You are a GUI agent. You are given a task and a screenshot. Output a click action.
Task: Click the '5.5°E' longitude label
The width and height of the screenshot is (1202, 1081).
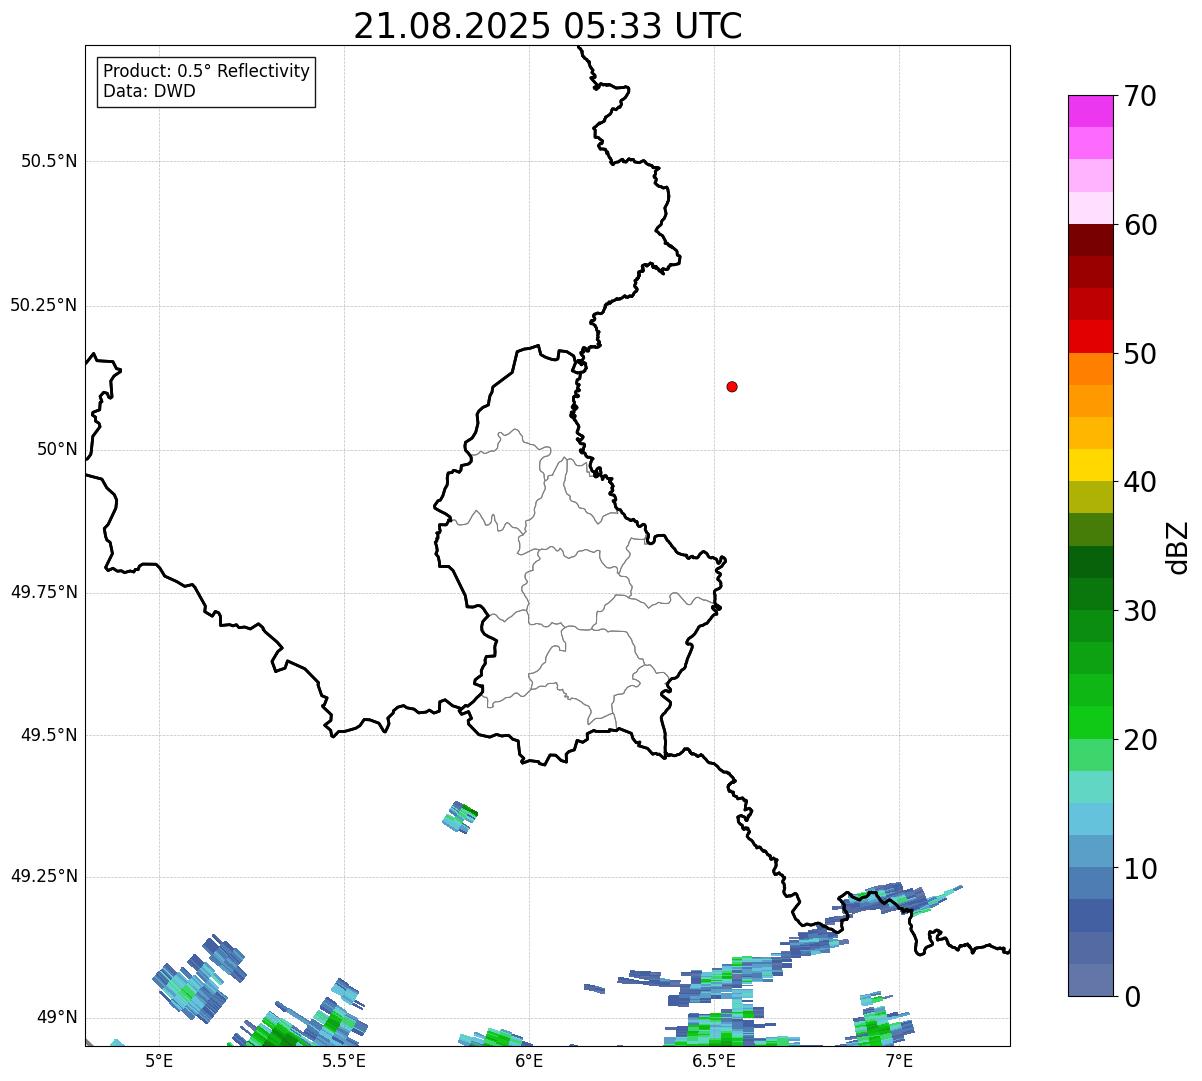tap(344, 1061)
